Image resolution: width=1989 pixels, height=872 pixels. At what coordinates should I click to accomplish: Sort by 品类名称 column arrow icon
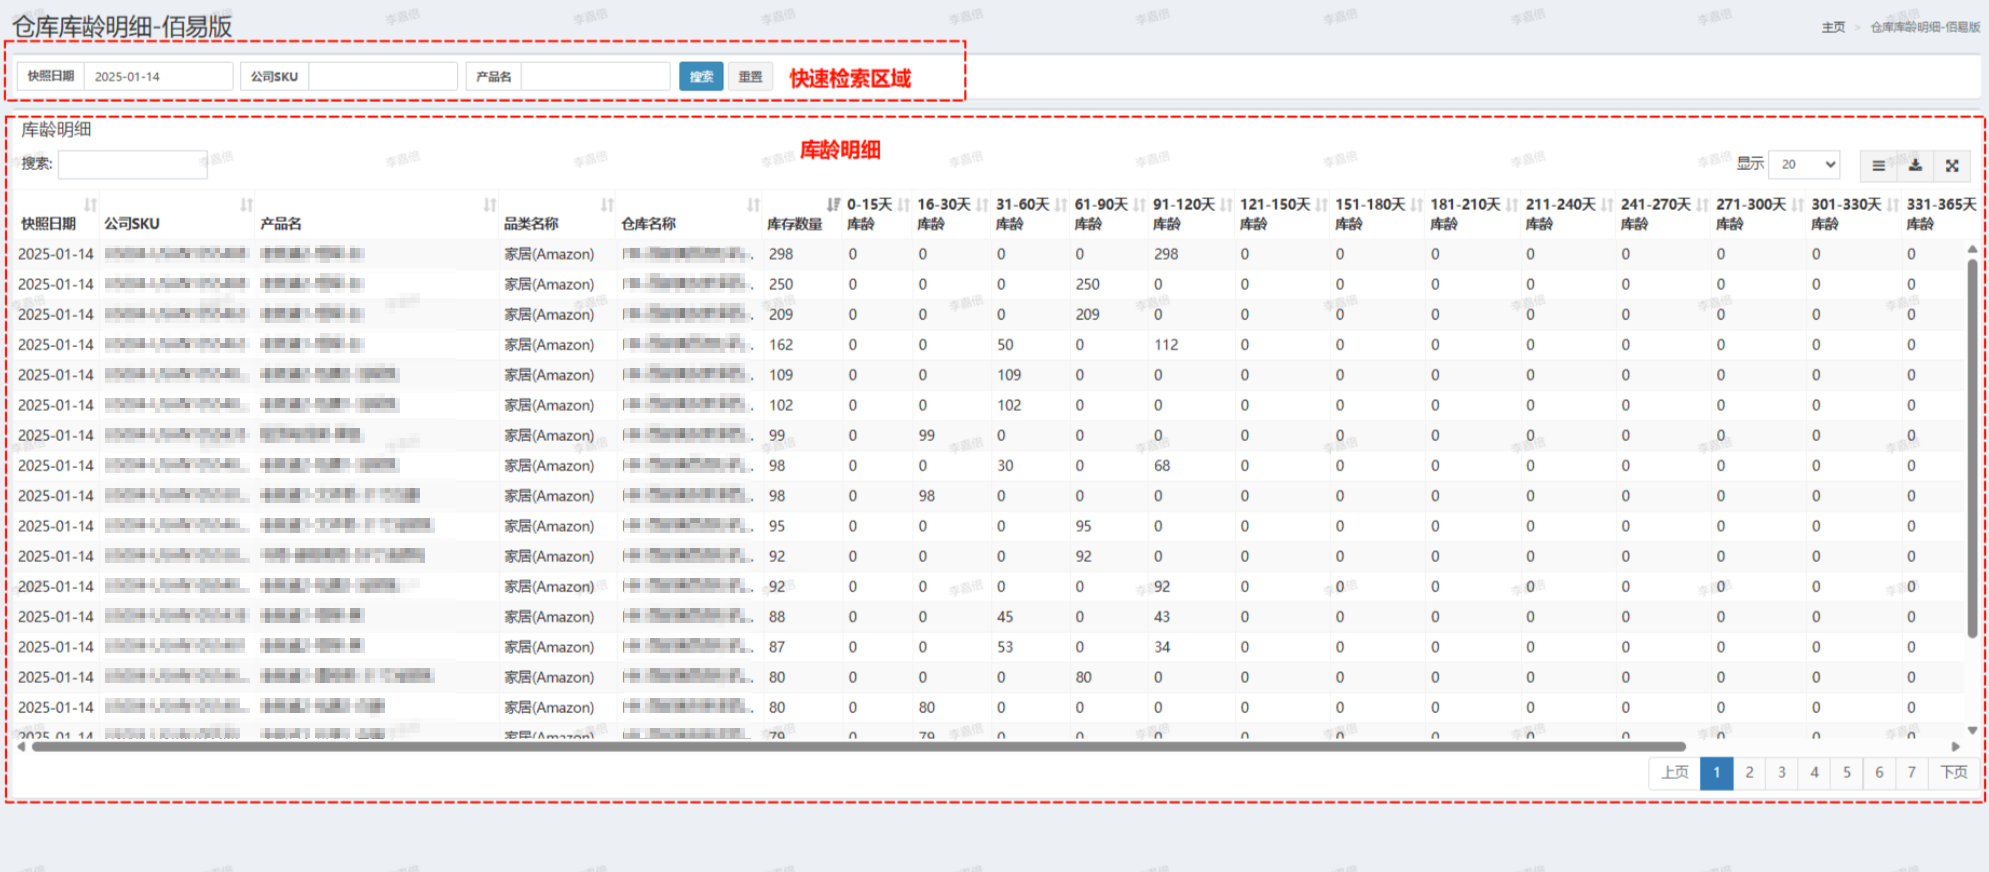coord(606,204)
